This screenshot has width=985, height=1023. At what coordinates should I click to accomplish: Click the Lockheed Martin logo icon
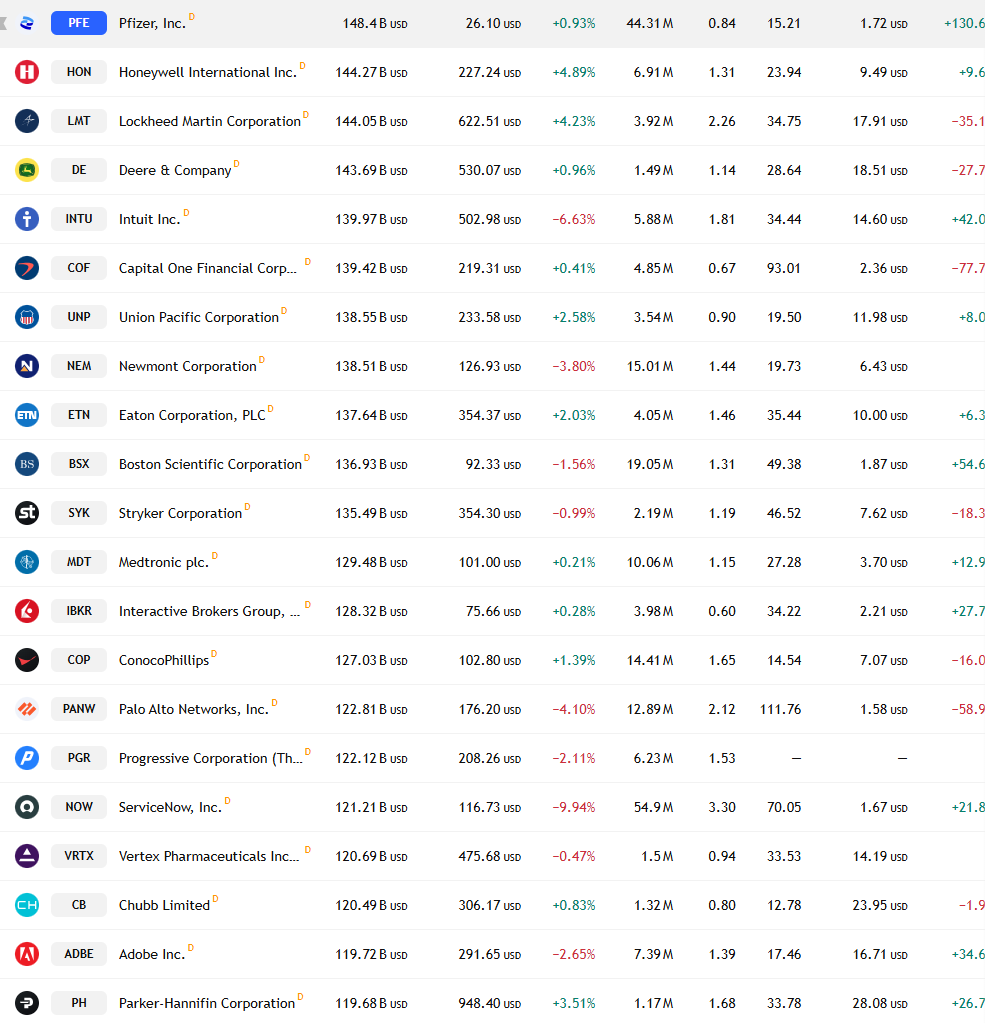click(x=27, y=121)
